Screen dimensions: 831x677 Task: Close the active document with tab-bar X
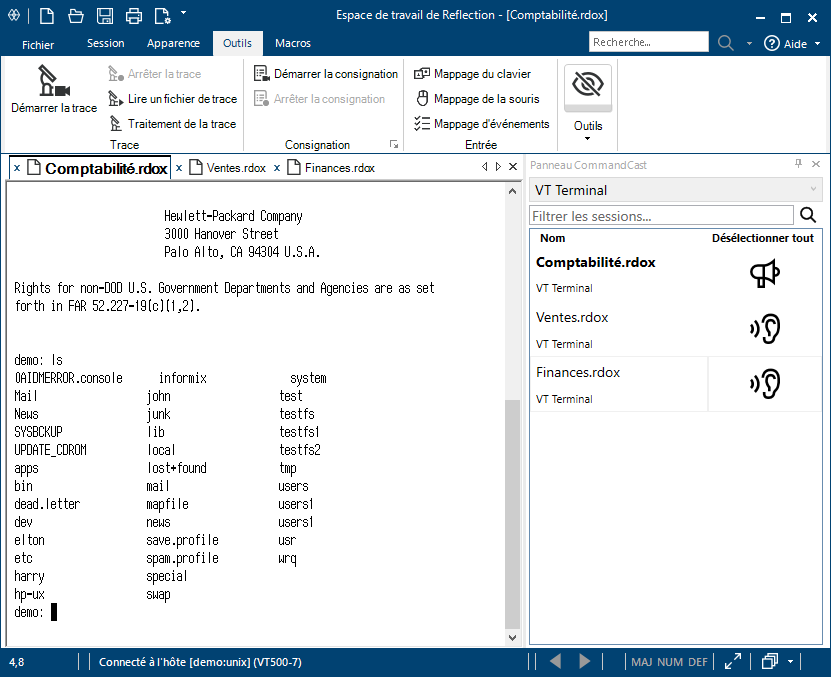click(513, 166)
